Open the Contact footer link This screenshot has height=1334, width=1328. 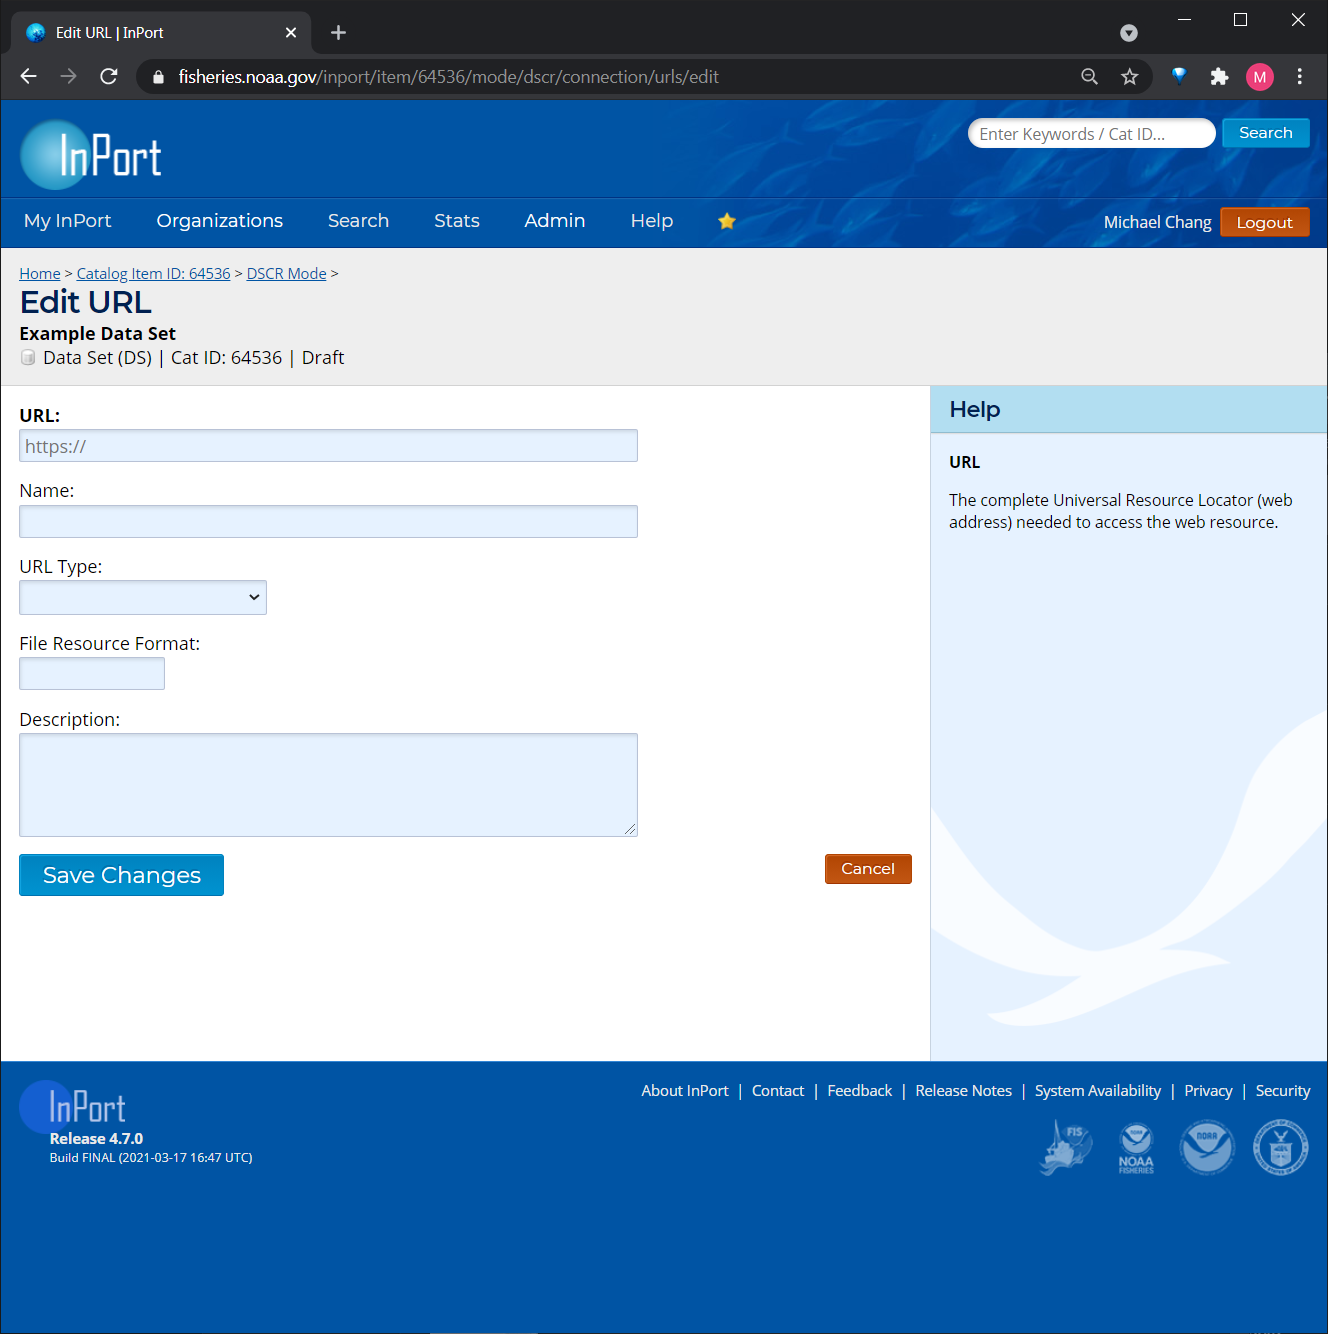point(778,1091)
